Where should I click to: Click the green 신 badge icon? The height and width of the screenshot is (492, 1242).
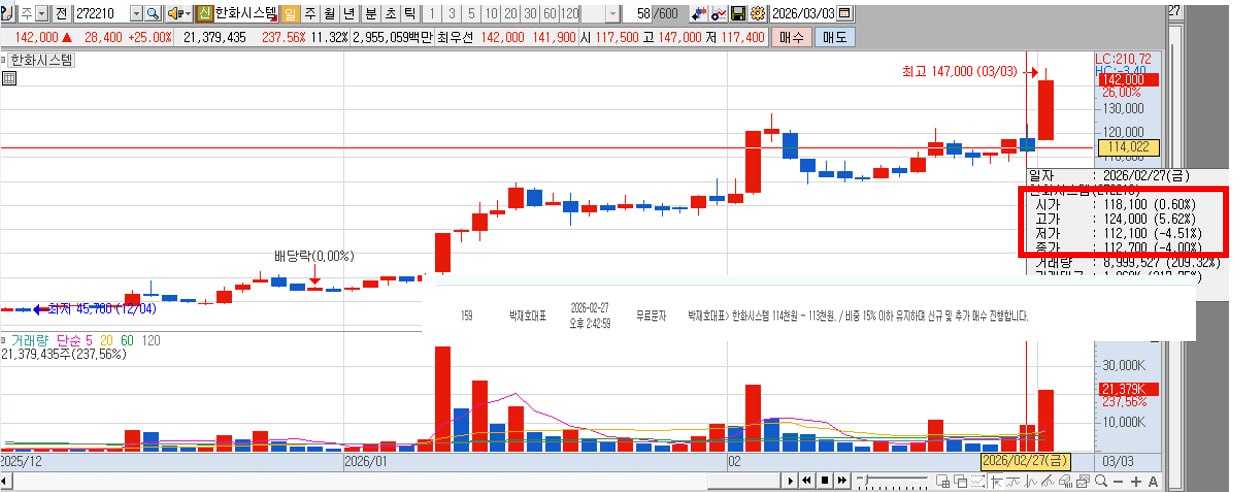(203, 14)
